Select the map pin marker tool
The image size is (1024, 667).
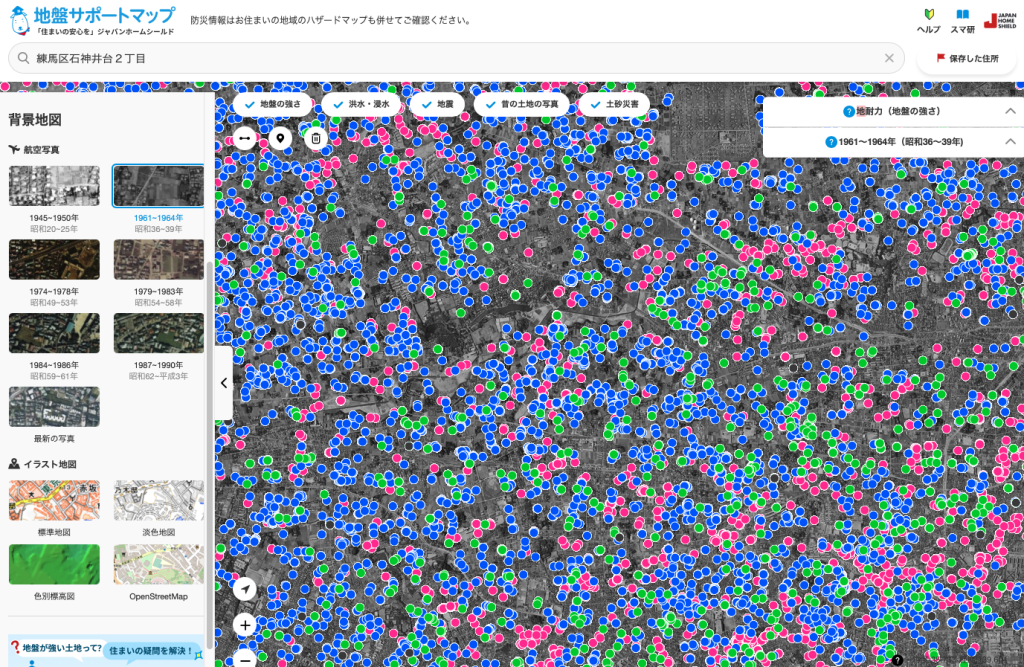click(280, 138)
